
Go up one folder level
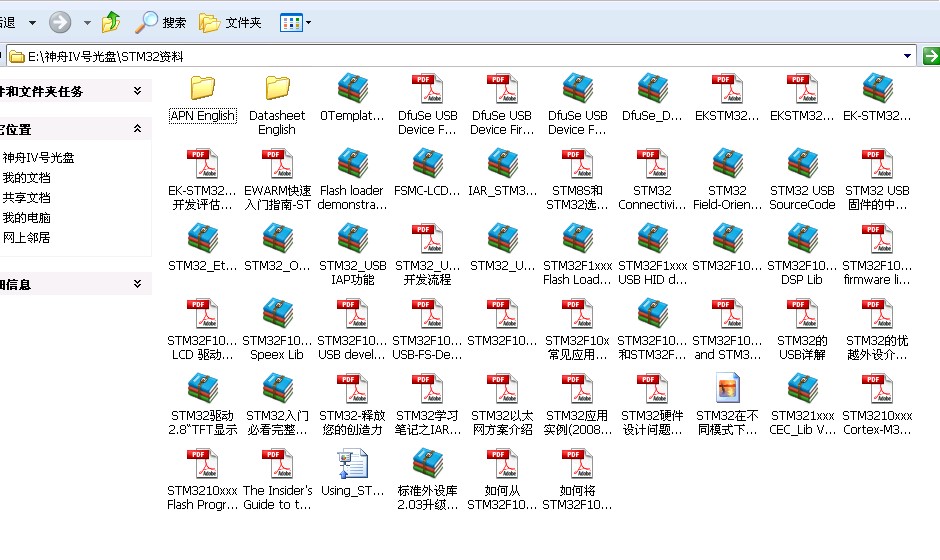[x=111, y=23]
